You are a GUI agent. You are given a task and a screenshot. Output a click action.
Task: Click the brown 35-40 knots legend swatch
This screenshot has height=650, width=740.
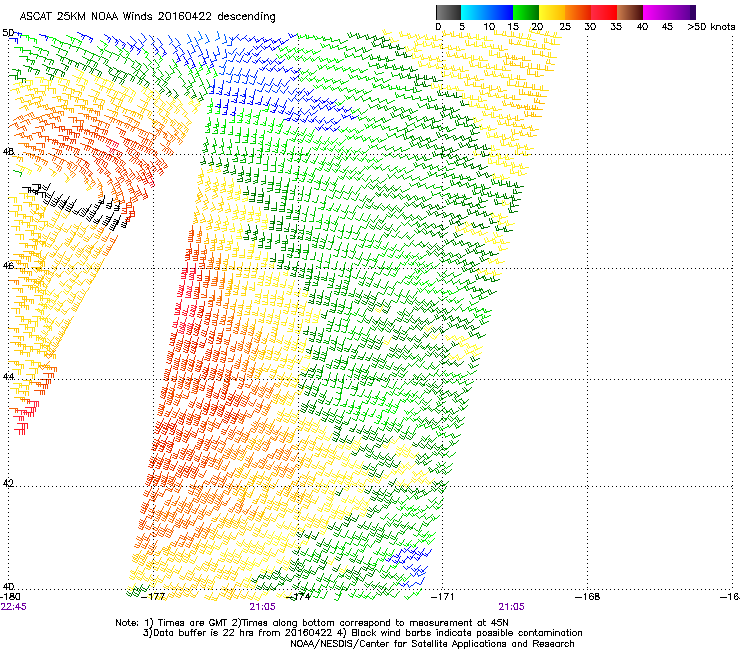630,12
